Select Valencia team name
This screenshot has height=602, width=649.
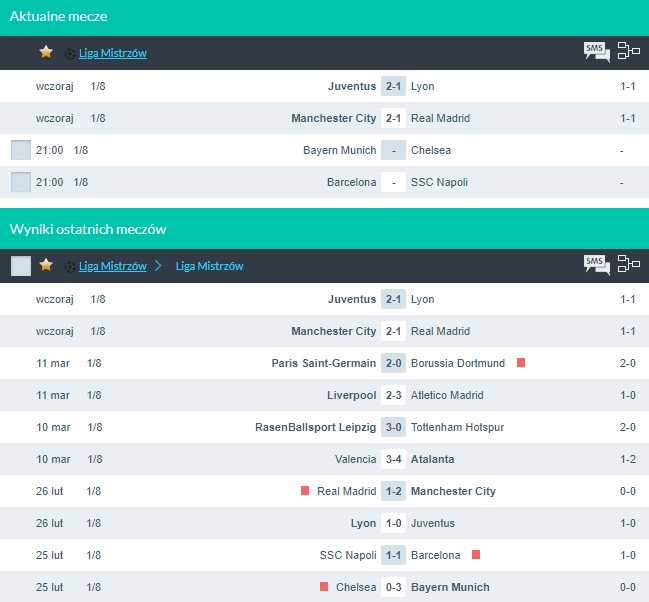pos(356,459)
